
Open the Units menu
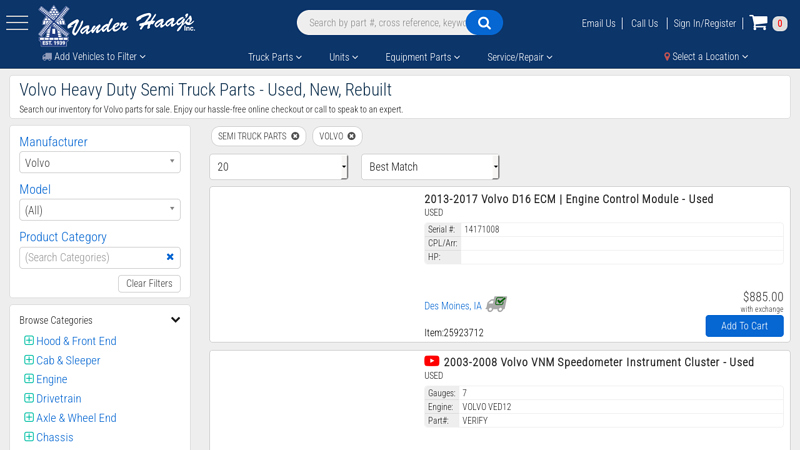(x=343, y=57)
